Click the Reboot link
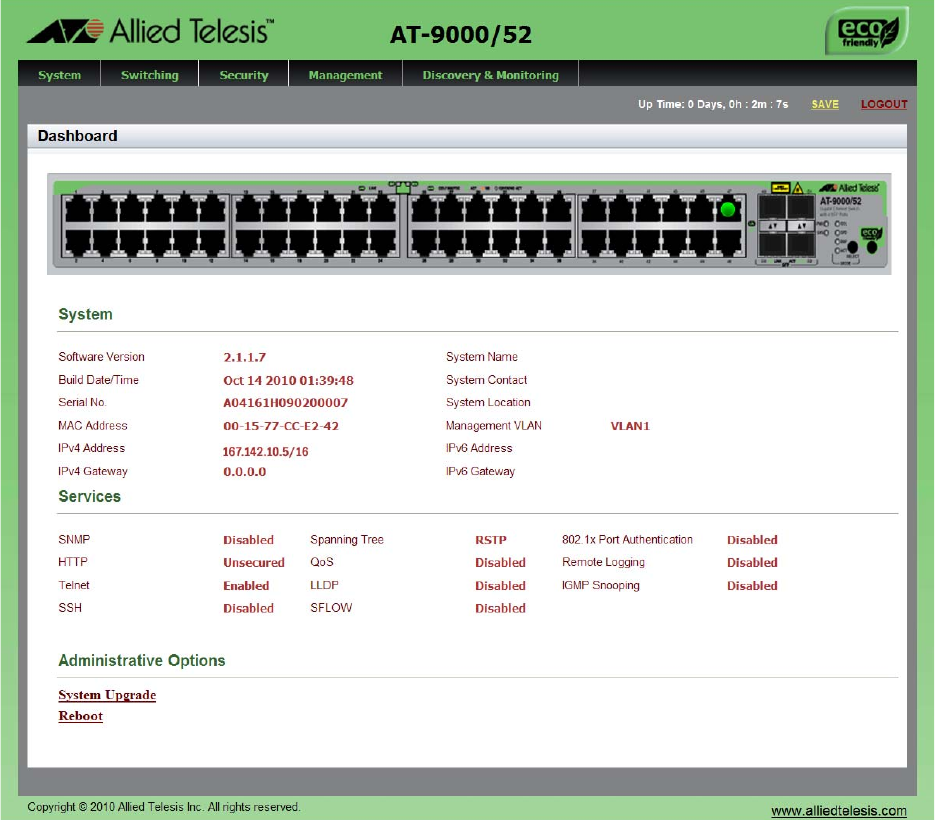The height and width of the screenshot is (820, 935). pyautogui.click(x=81, y=716)
